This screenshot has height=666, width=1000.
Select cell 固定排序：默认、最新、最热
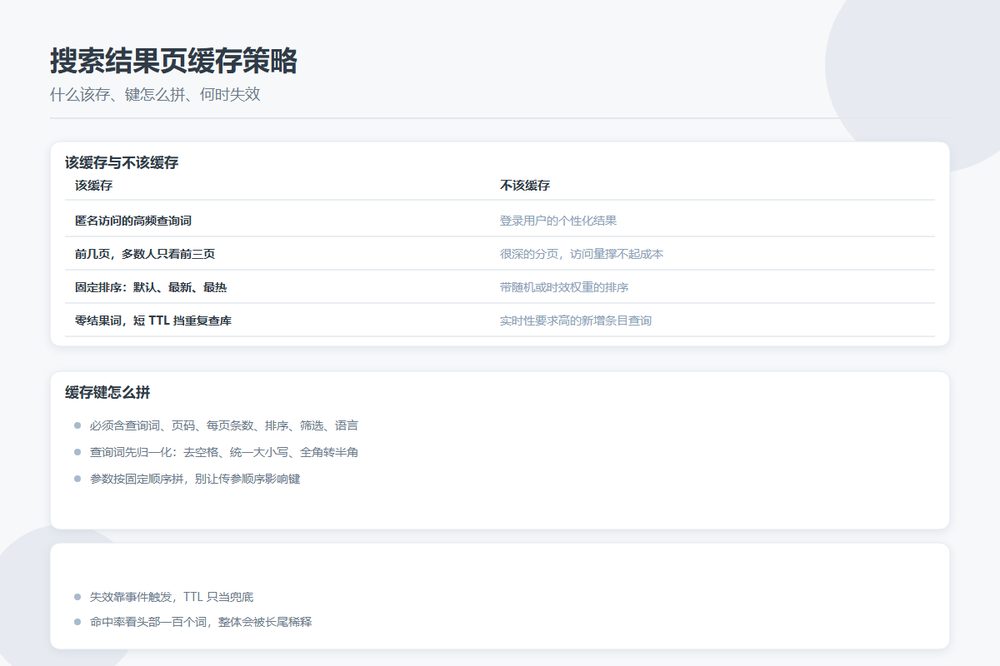click(x=151, y=287)
